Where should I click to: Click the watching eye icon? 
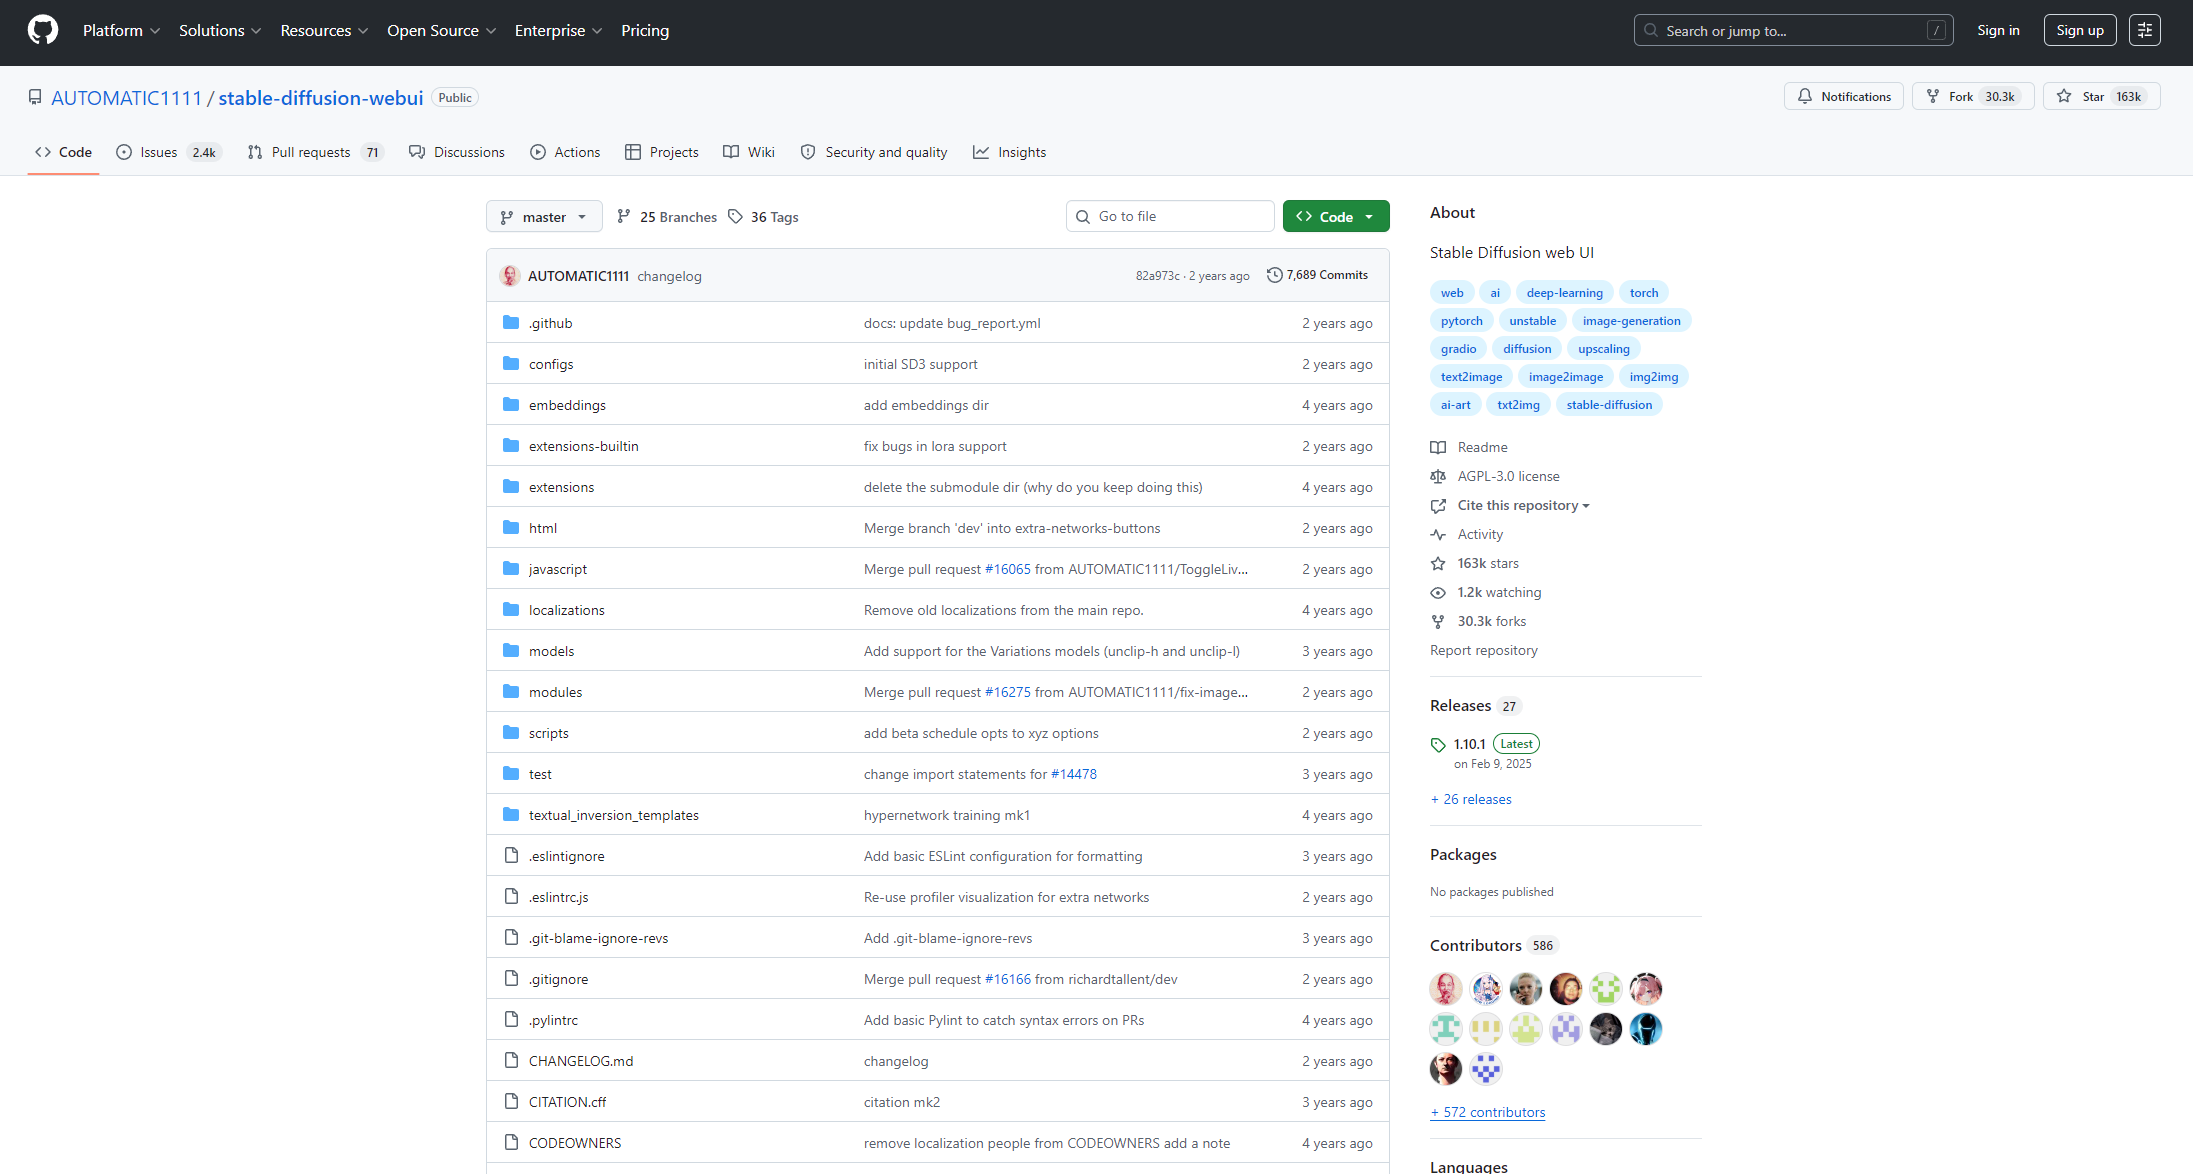tap(1438, 592)
